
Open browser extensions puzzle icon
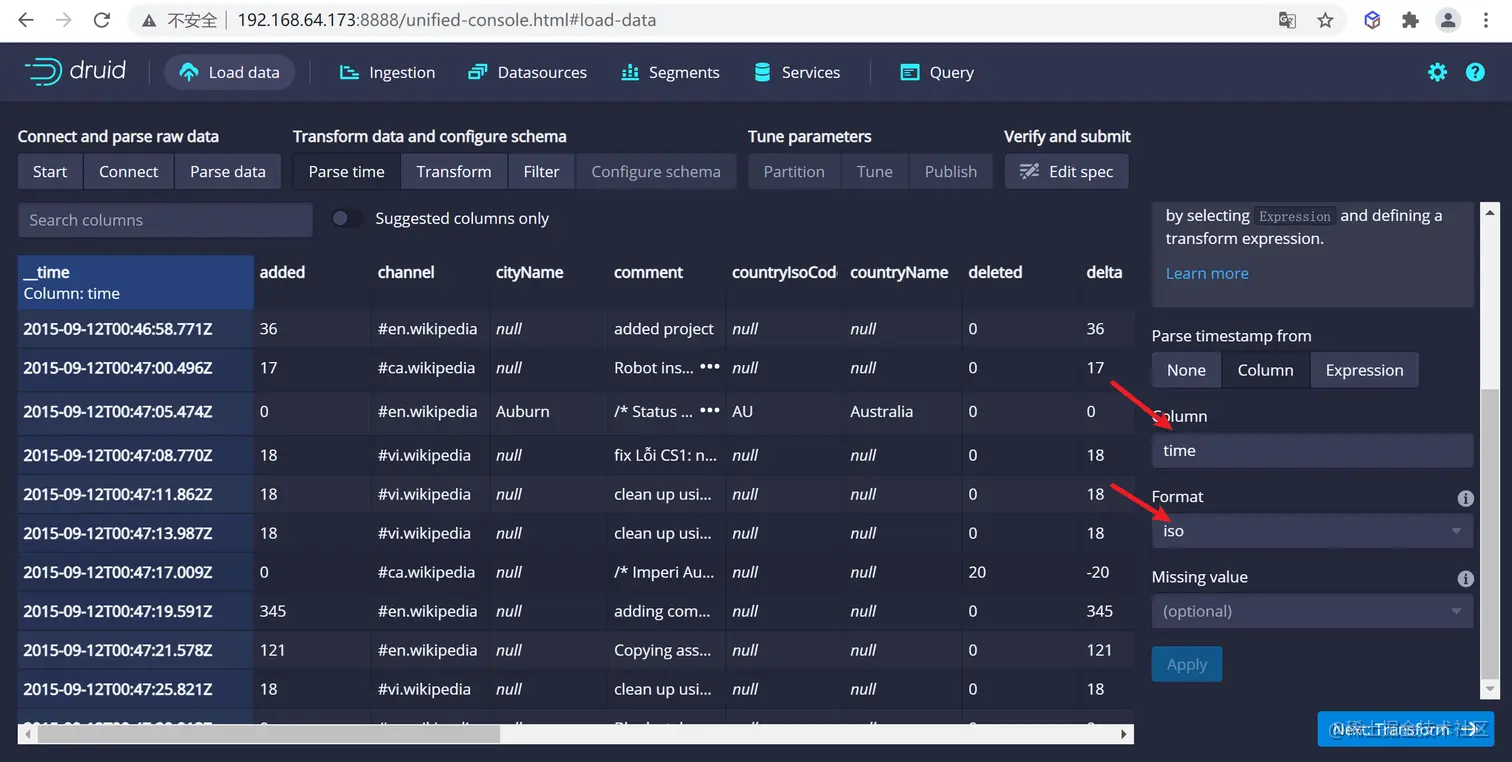click(x=1410, y=20)
